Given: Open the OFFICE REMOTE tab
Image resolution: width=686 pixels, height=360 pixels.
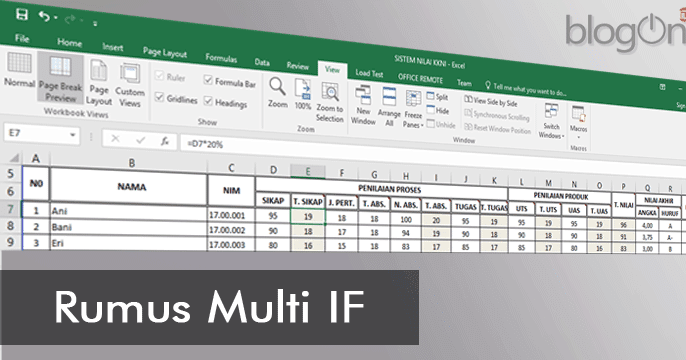Looking at the screenshot, I should pos(420,78).
